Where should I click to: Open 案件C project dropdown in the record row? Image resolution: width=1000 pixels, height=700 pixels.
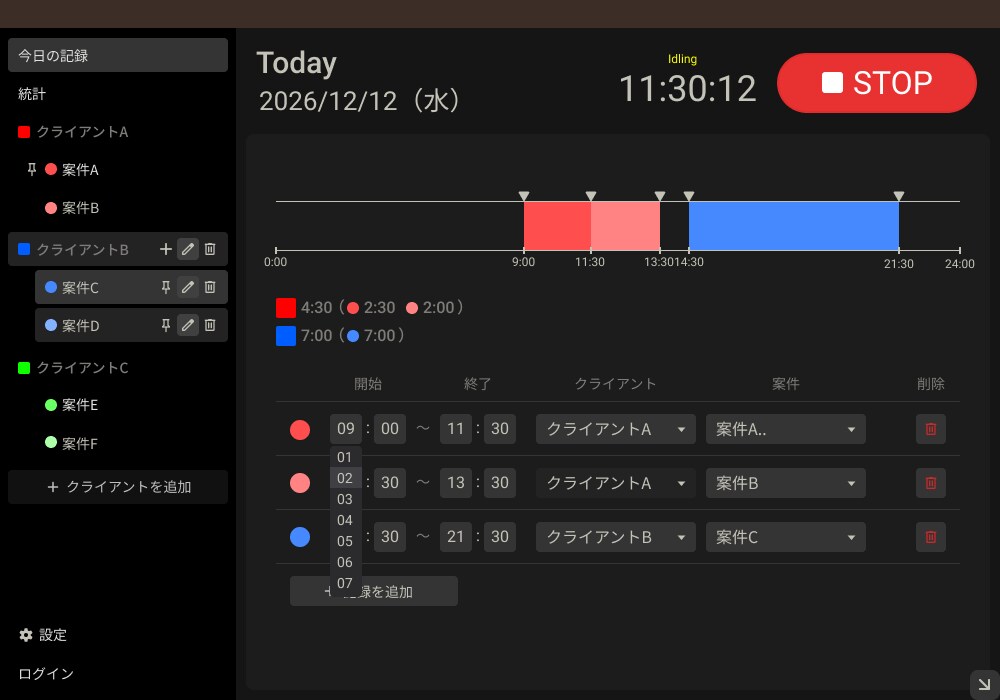point(786,537)
